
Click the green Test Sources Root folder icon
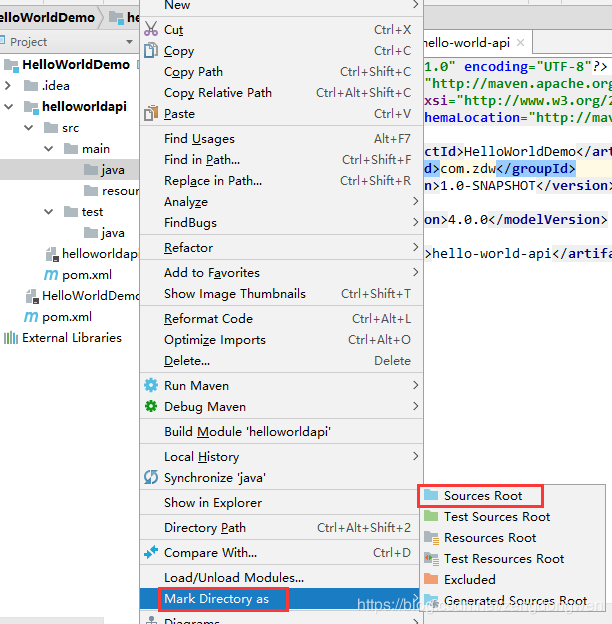pyautogui.click(x=431, y=516)
